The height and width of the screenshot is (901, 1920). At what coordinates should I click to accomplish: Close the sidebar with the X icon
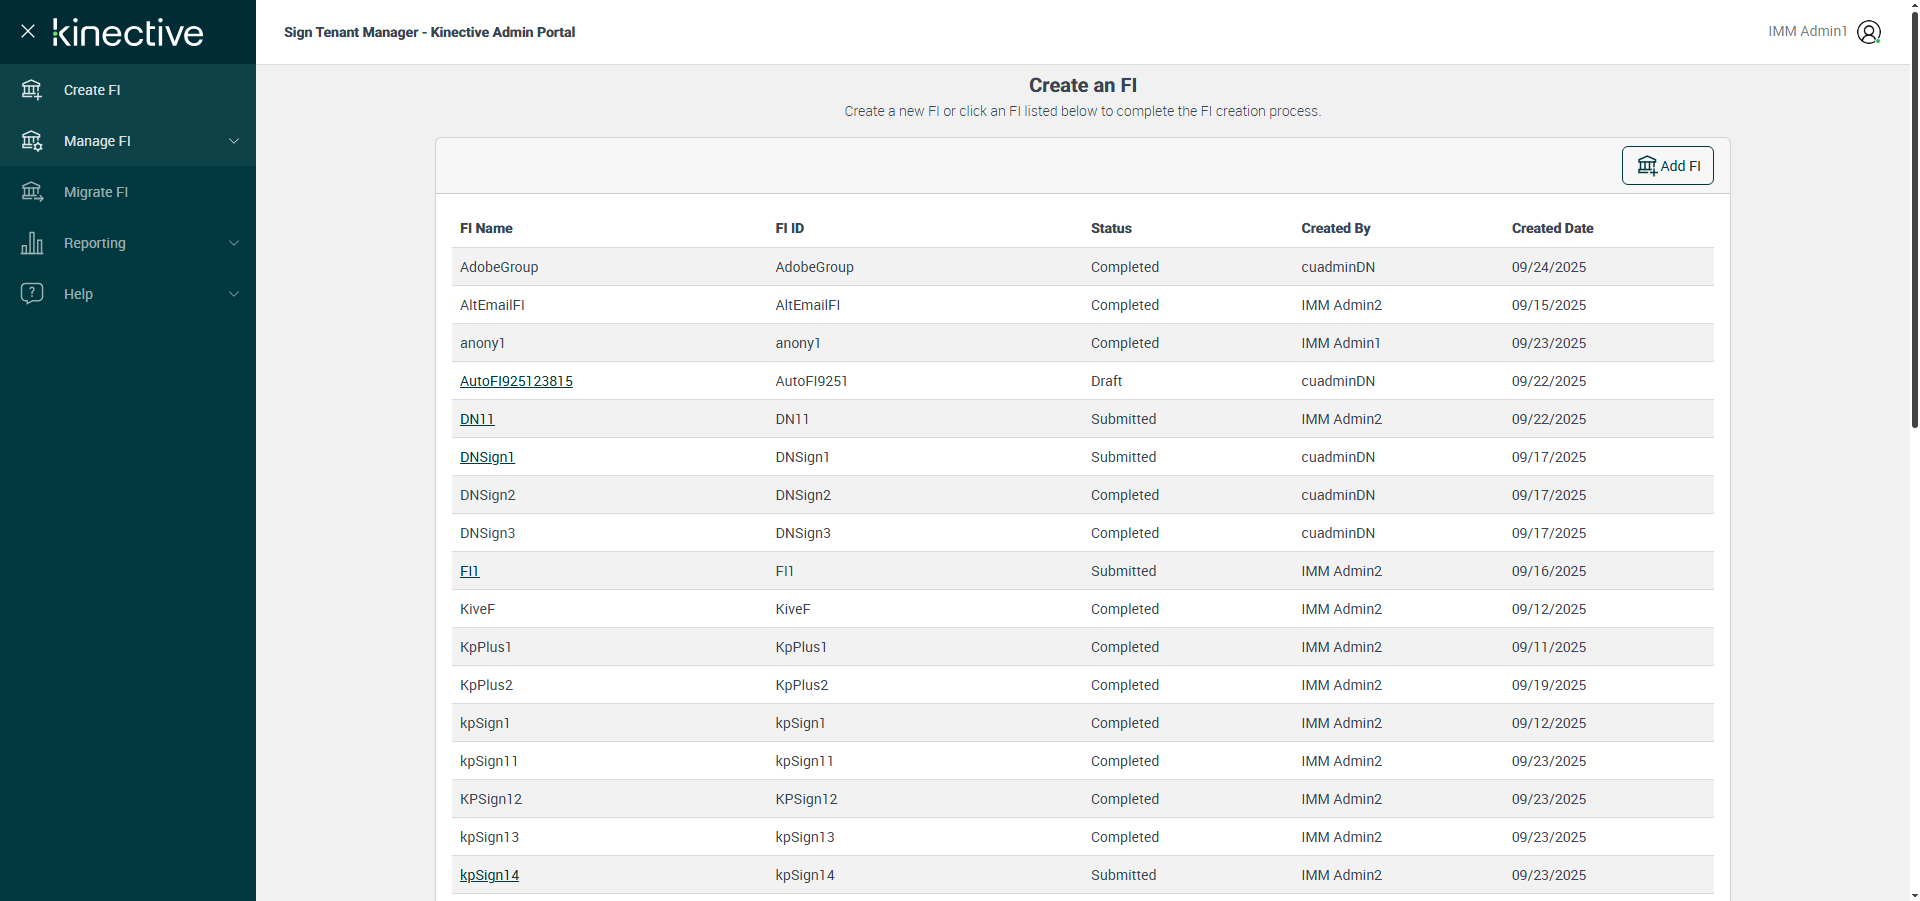coord(28,31)
